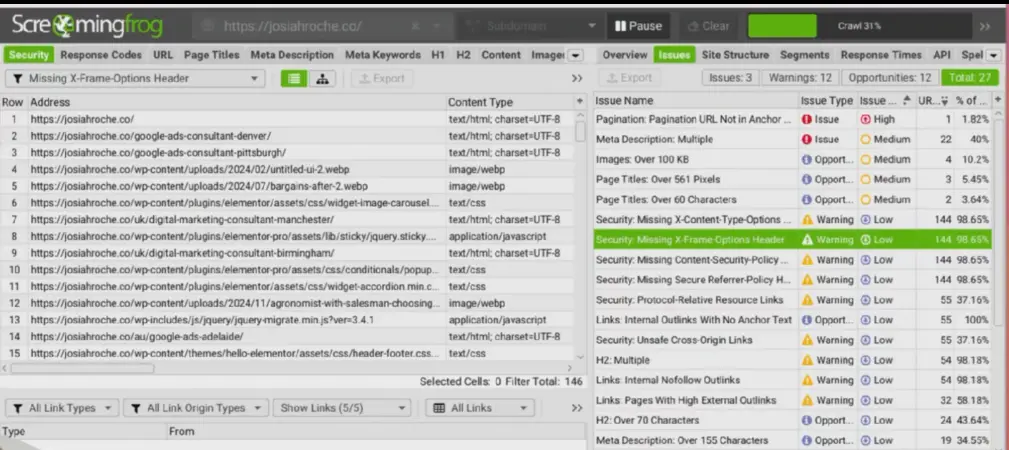Open the URL history dropdown arrow
This screenshot has width=1009, height=450.
click(437, 26)
